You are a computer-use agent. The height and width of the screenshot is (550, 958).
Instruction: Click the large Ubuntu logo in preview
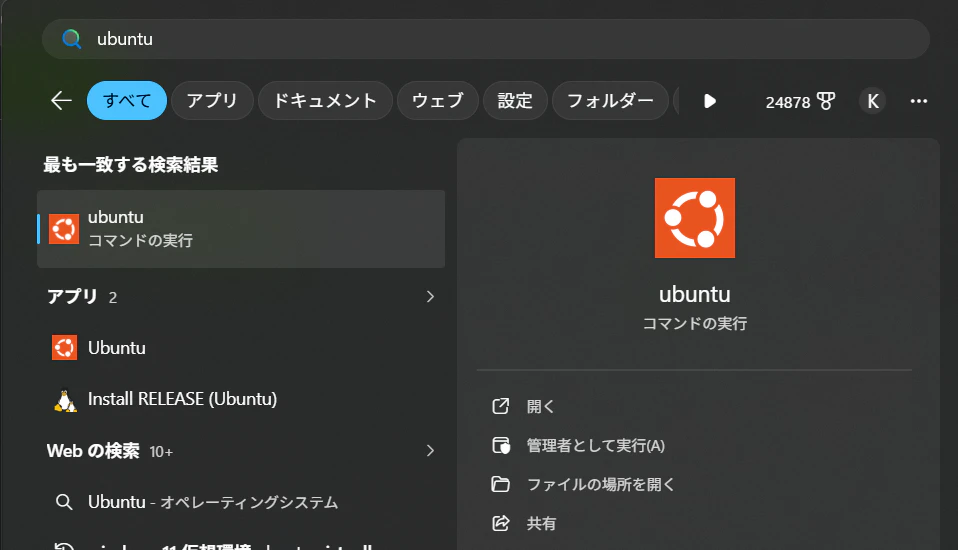point(695,218)
